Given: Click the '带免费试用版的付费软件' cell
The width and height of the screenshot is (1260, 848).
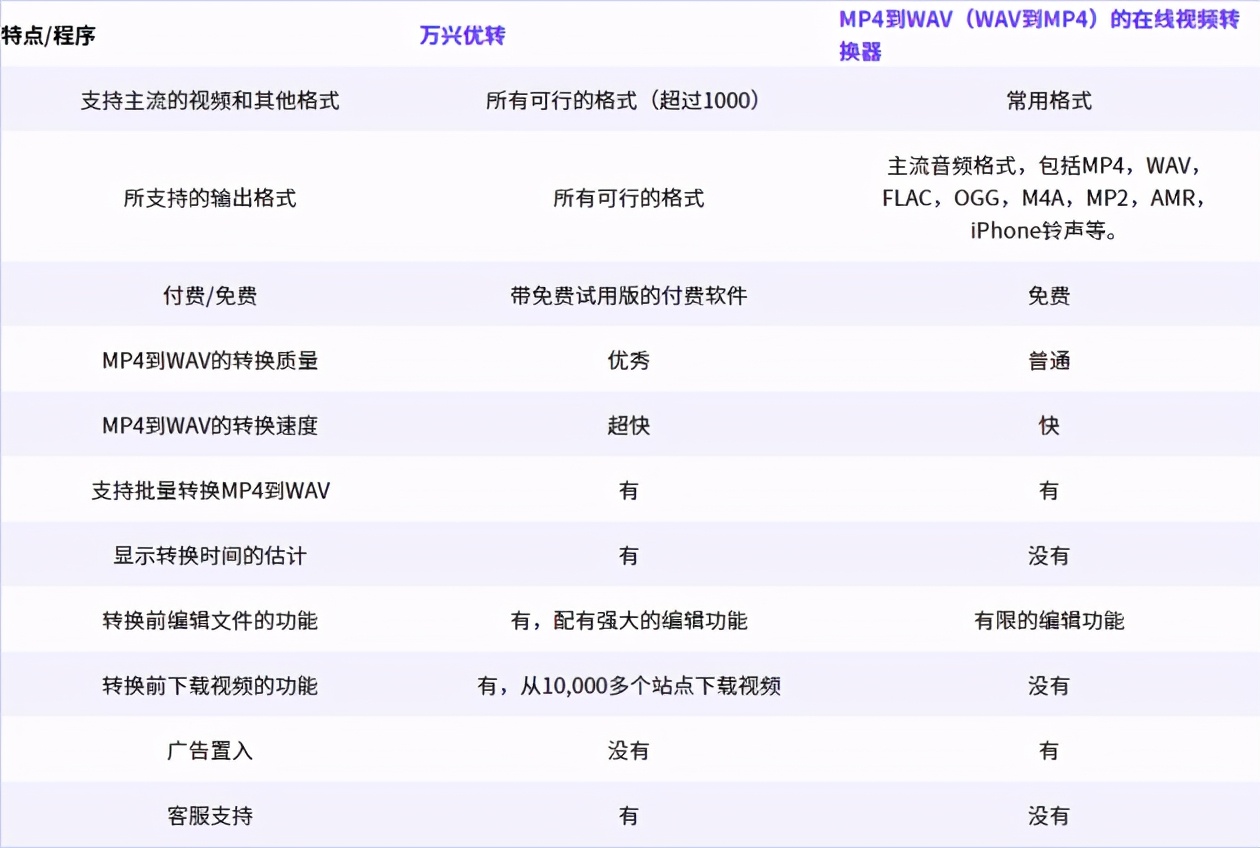Looking at the screenshot, I should click(x=629, y=296).
